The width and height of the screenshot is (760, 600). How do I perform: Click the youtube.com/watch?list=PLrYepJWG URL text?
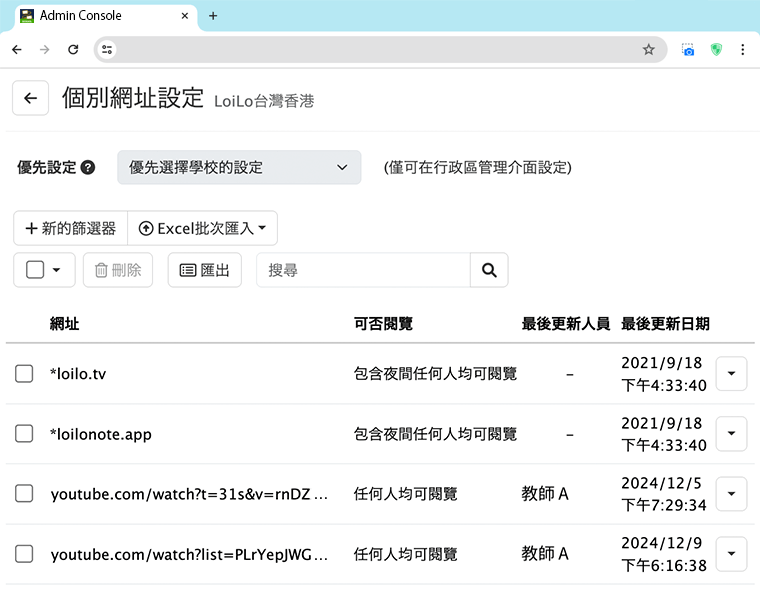189,554
